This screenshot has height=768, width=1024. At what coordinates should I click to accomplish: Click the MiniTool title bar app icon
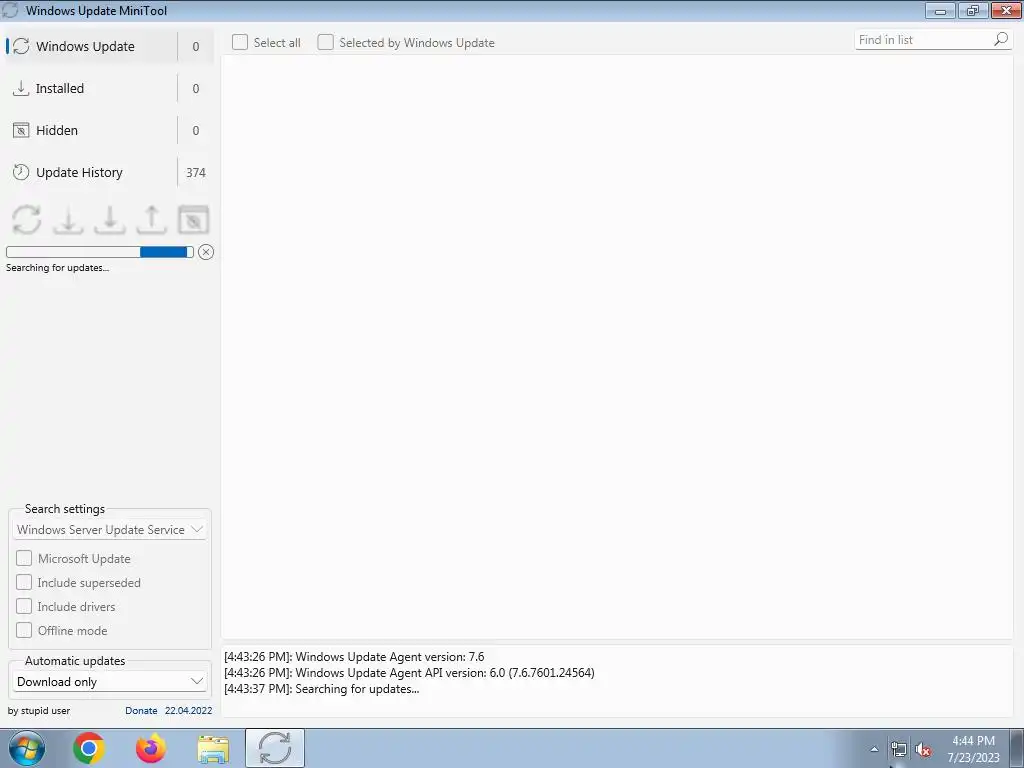tap(10, 10)
